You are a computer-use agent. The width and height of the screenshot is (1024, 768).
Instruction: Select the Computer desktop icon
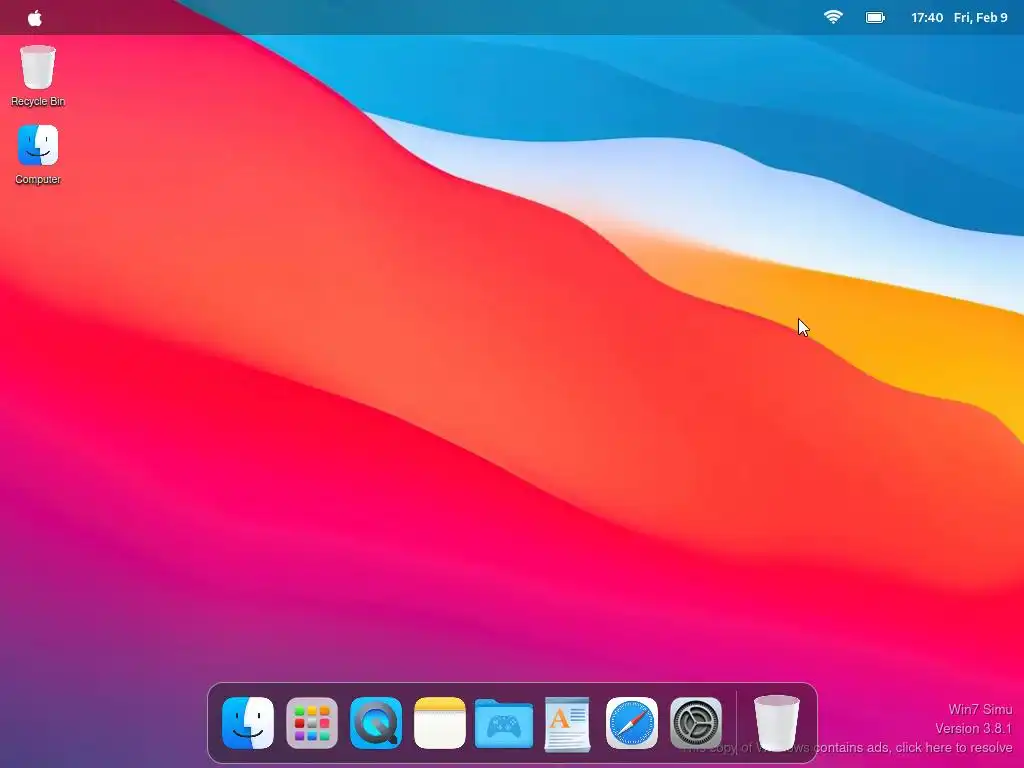point(38,155)
